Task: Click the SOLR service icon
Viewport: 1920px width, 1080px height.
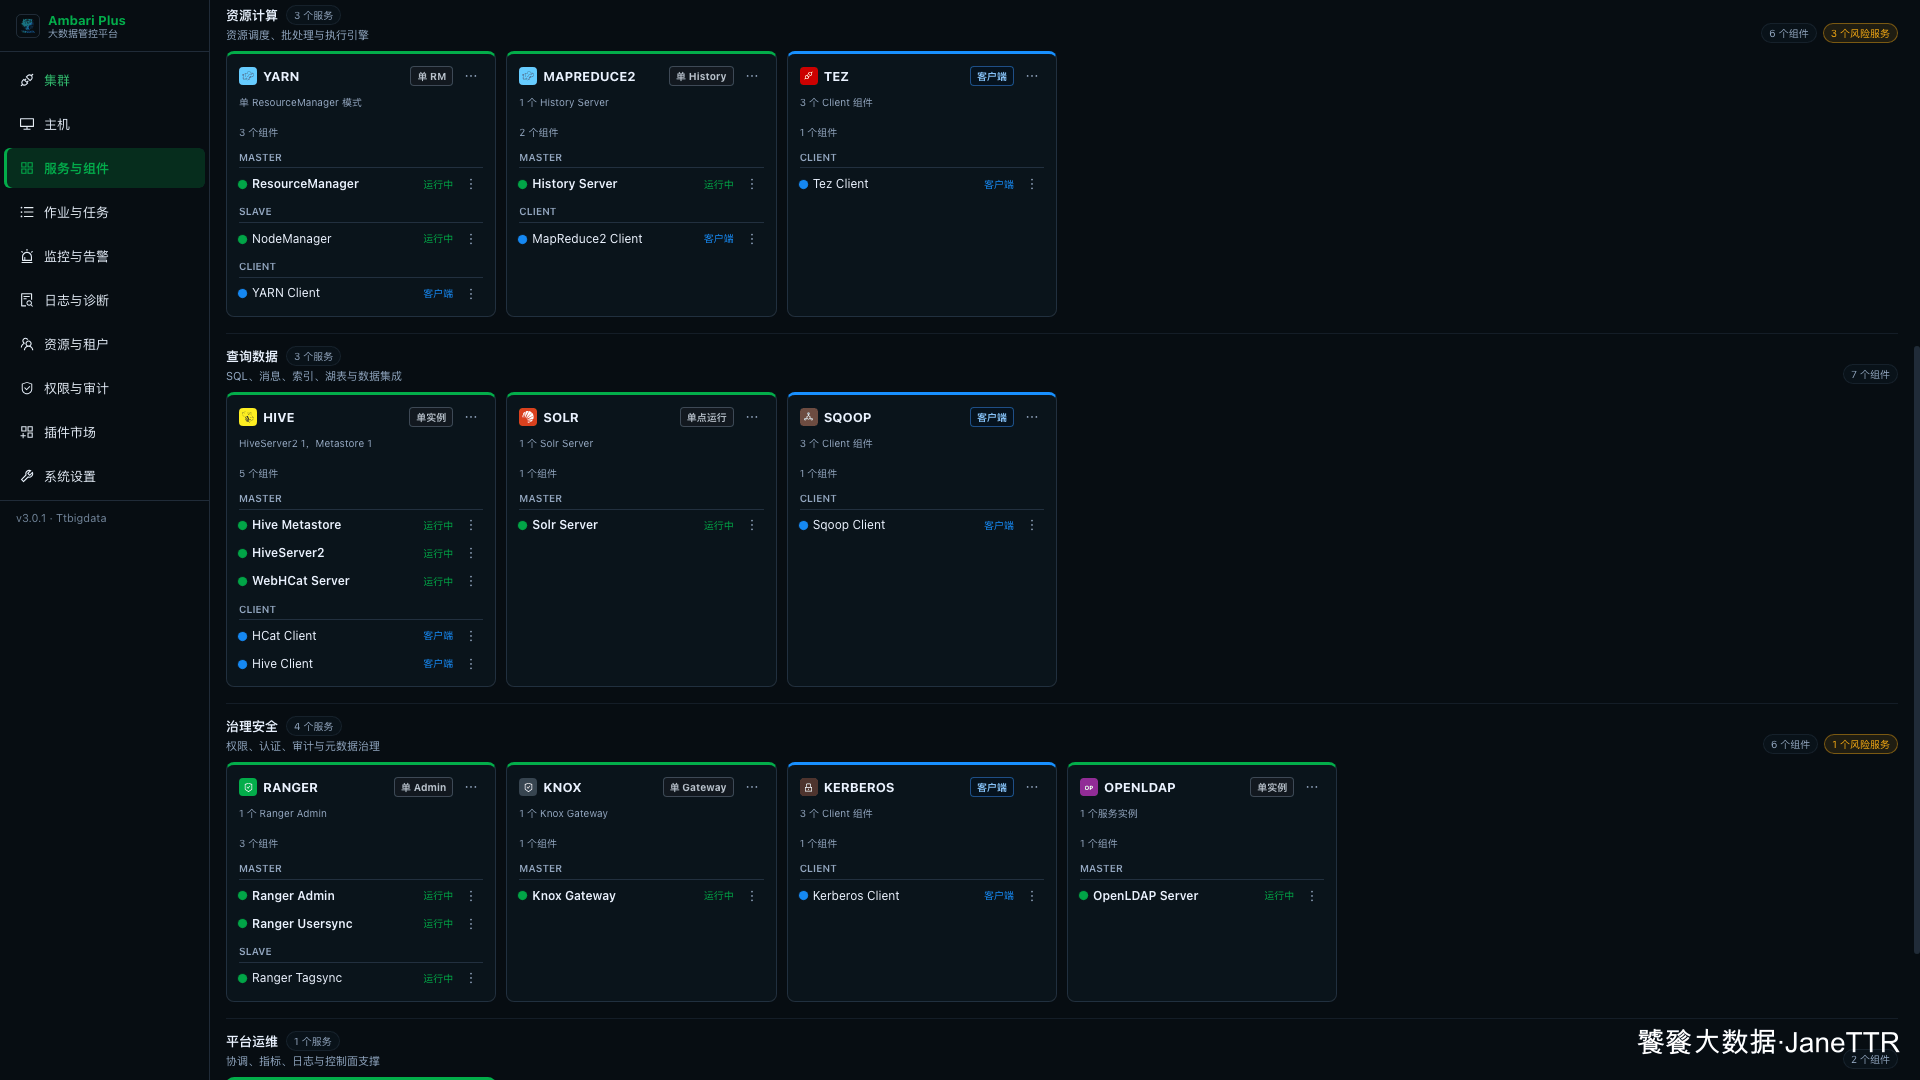Action: point(528,417)
